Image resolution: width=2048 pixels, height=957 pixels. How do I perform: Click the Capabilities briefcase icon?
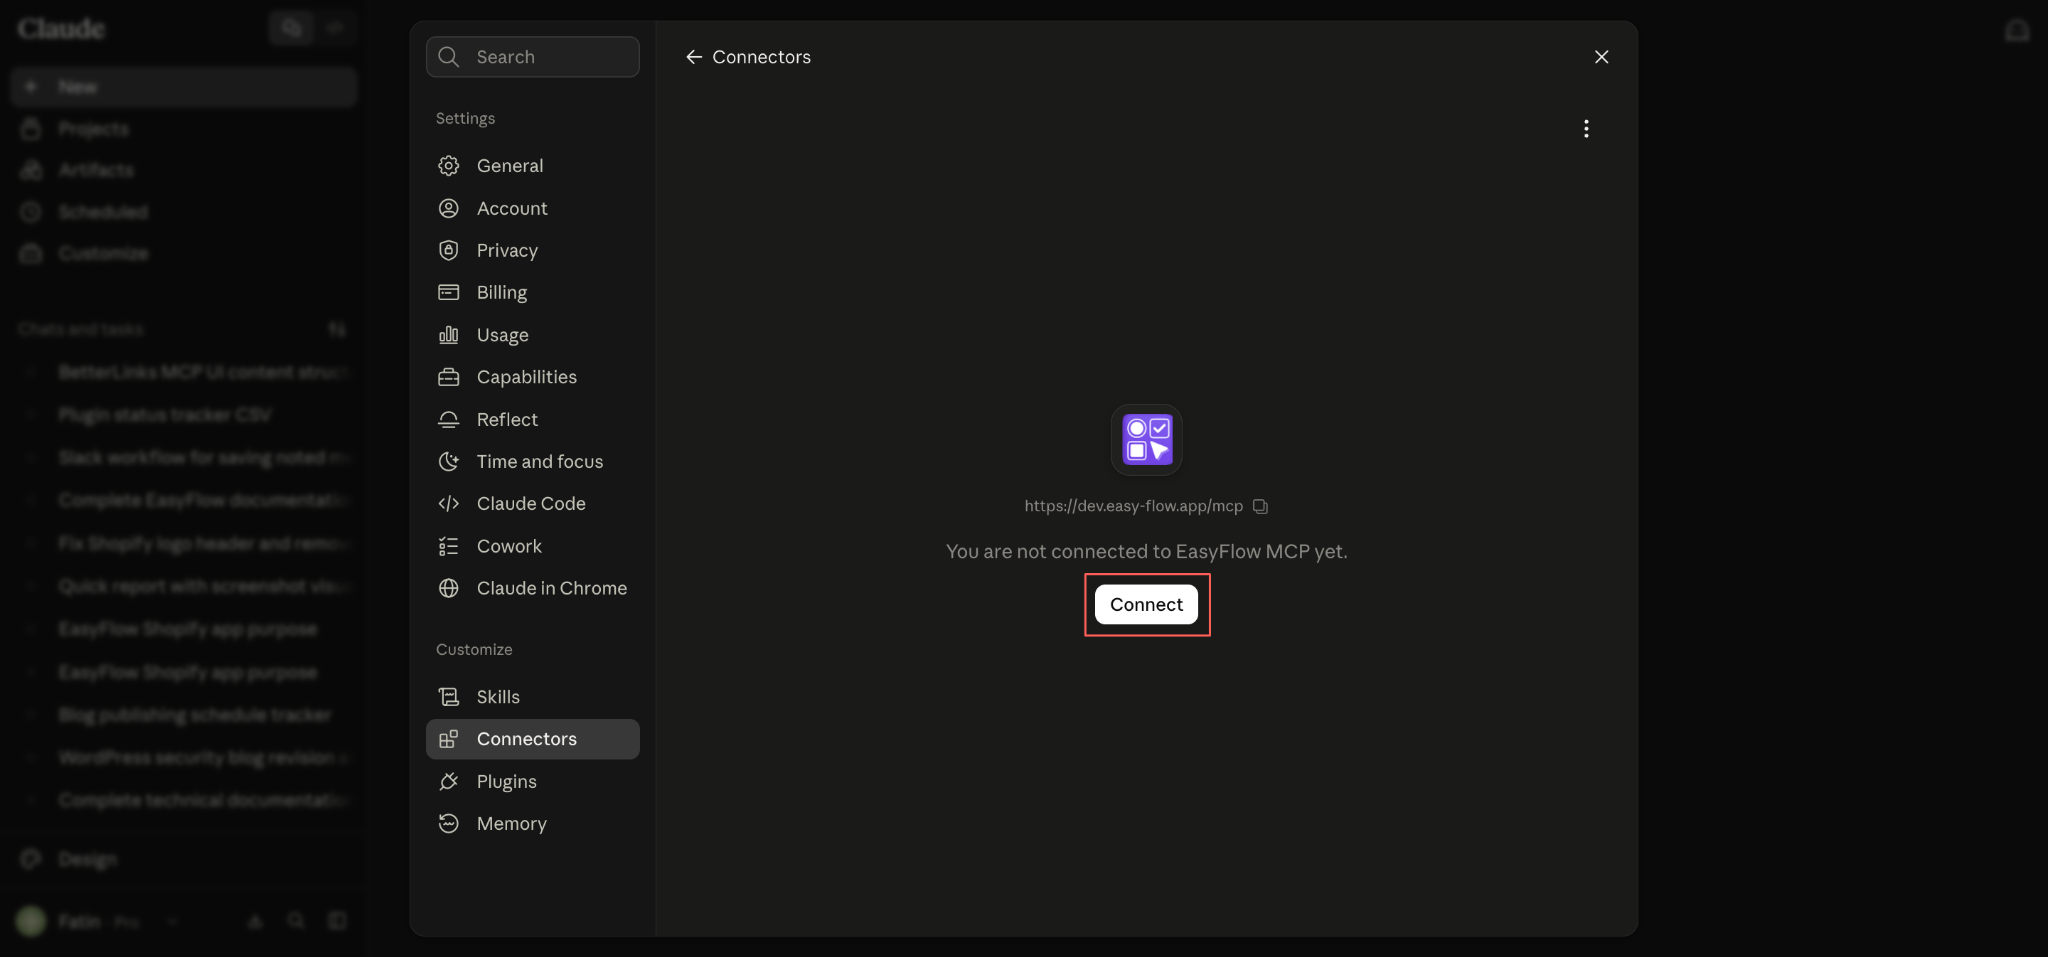pyautogui.click(x=449, y=377)
